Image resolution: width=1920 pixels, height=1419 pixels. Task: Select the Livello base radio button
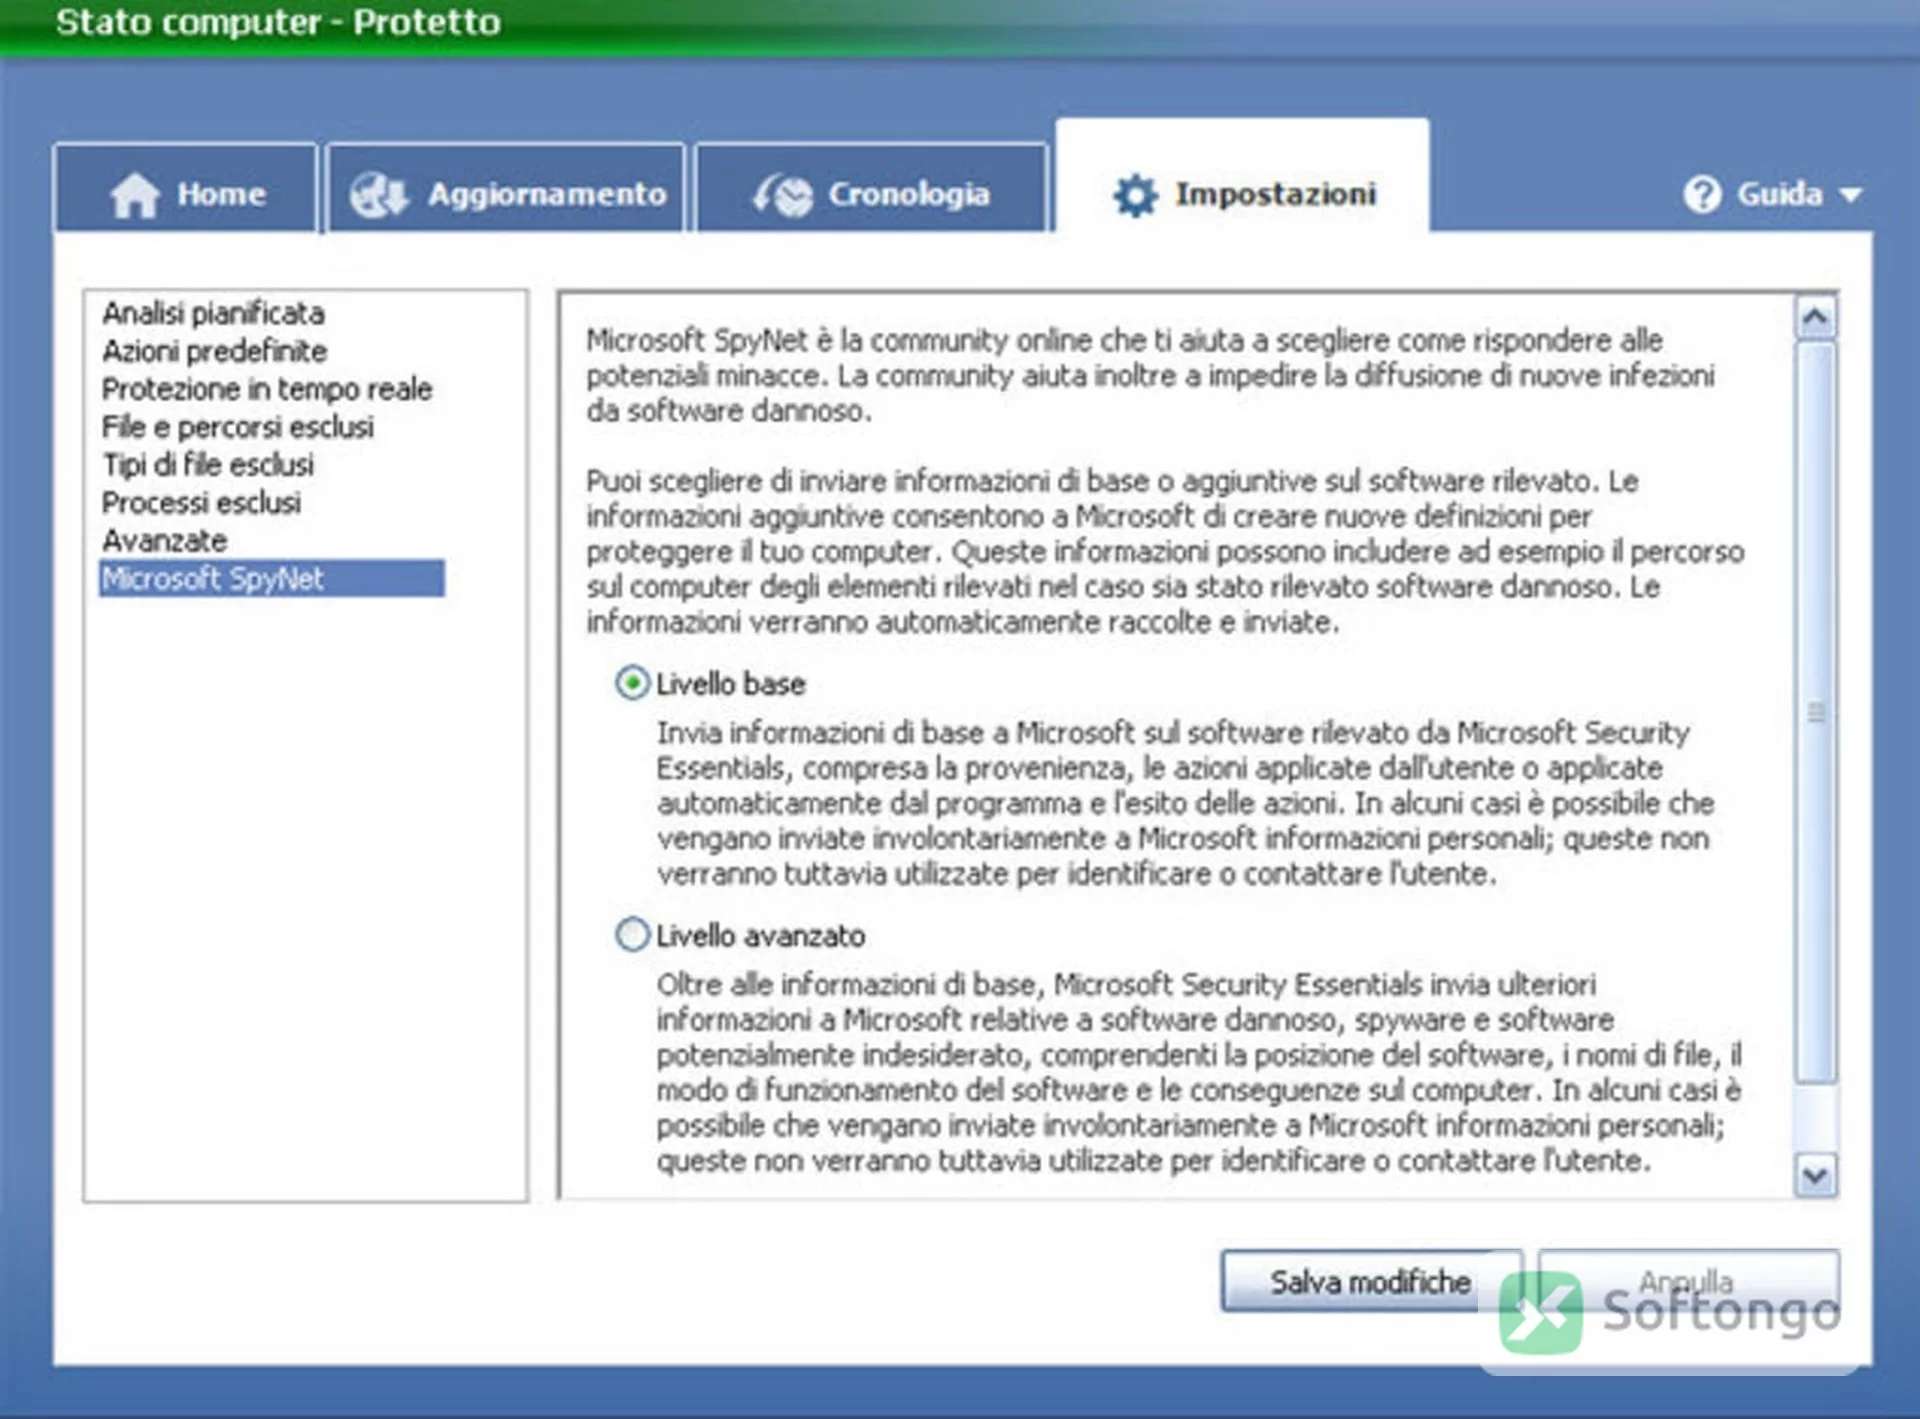click(x=632, y=684)
